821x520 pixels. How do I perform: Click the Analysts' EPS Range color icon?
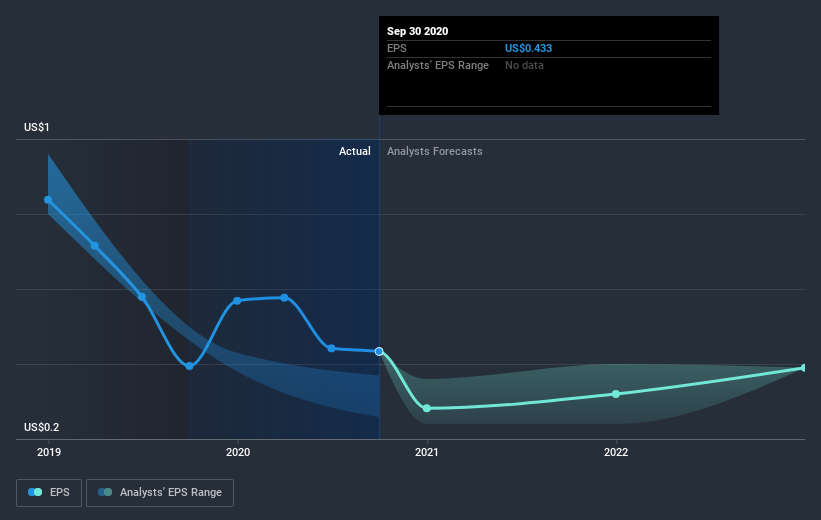coord(105,492)
